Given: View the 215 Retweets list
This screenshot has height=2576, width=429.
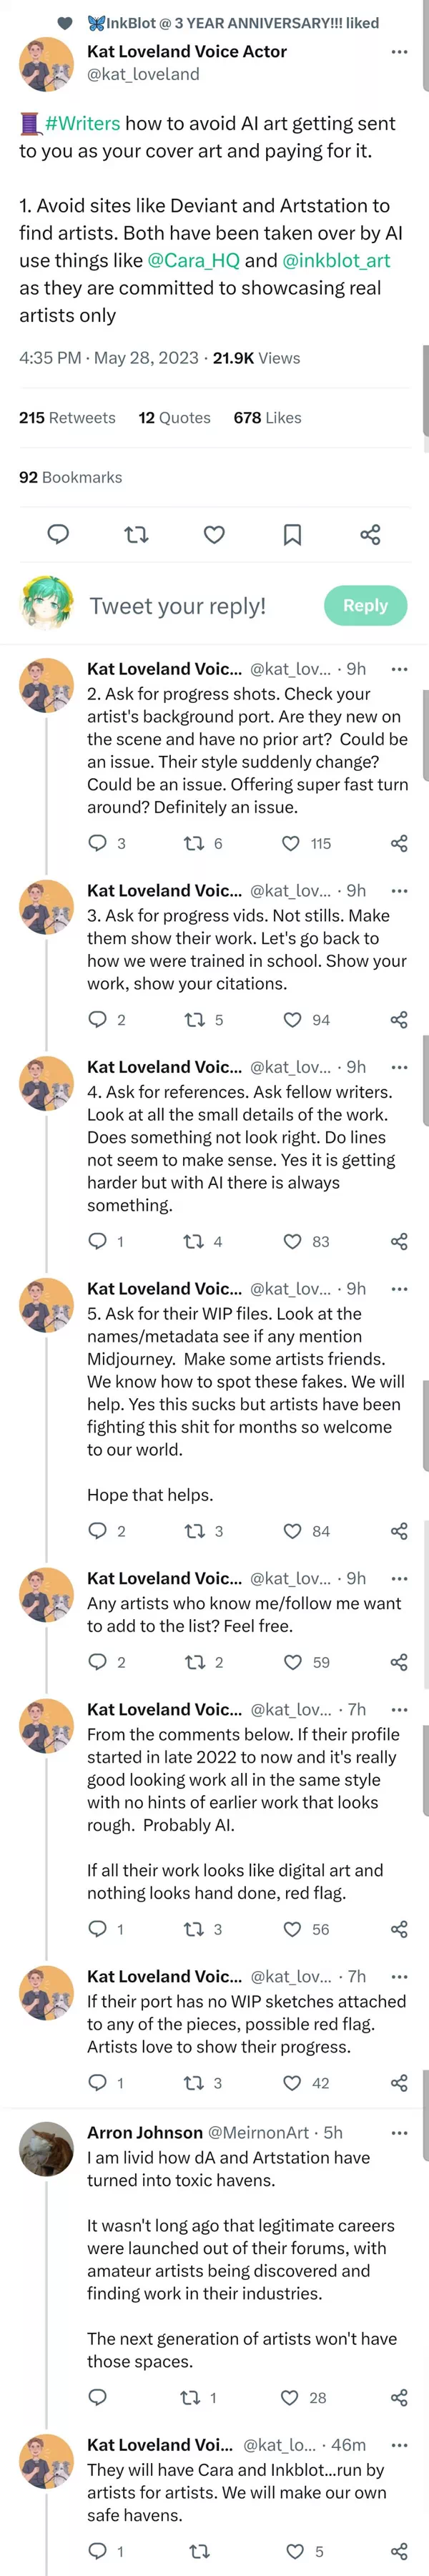Looking at the screenshot, I should [67, 418].
